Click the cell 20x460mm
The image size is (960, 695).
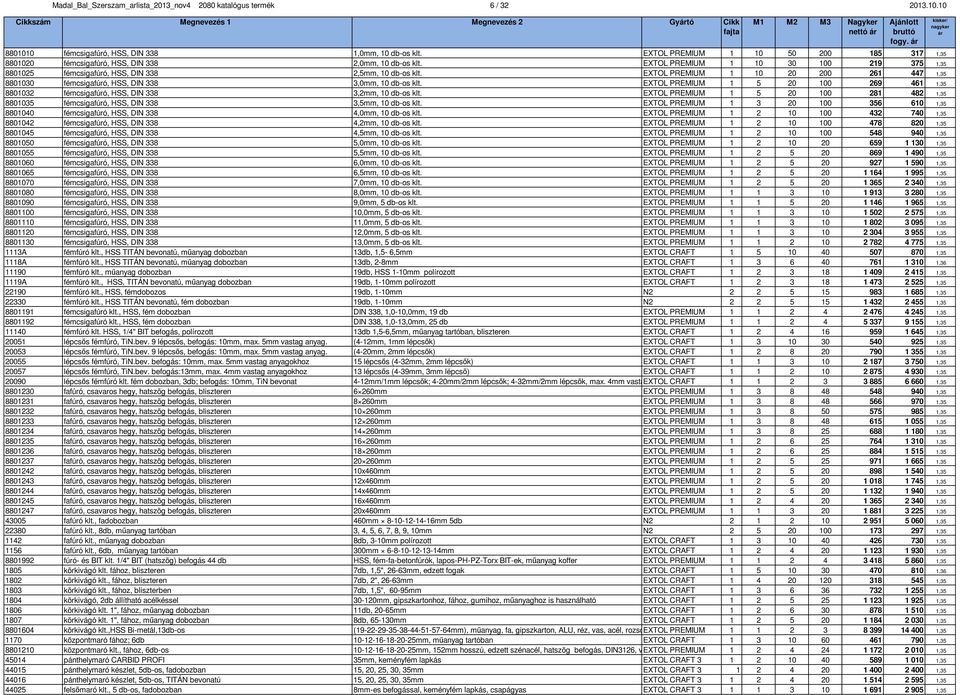pyautogui.click(x=372, y=511)
